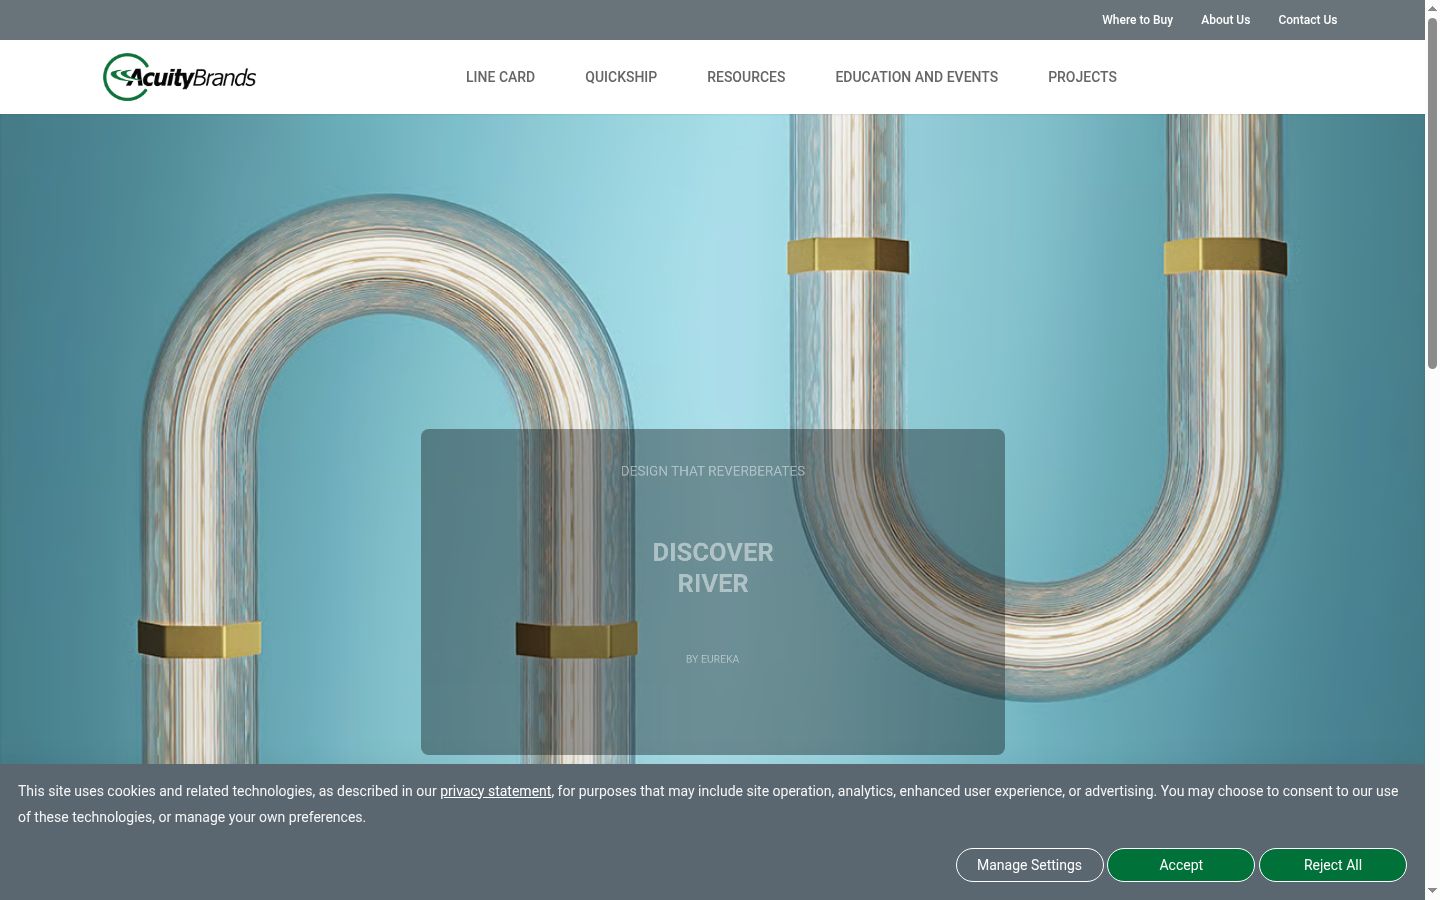Screen dimensions: 1440x900
Task: Accept all cookies
Action: 1181,865
